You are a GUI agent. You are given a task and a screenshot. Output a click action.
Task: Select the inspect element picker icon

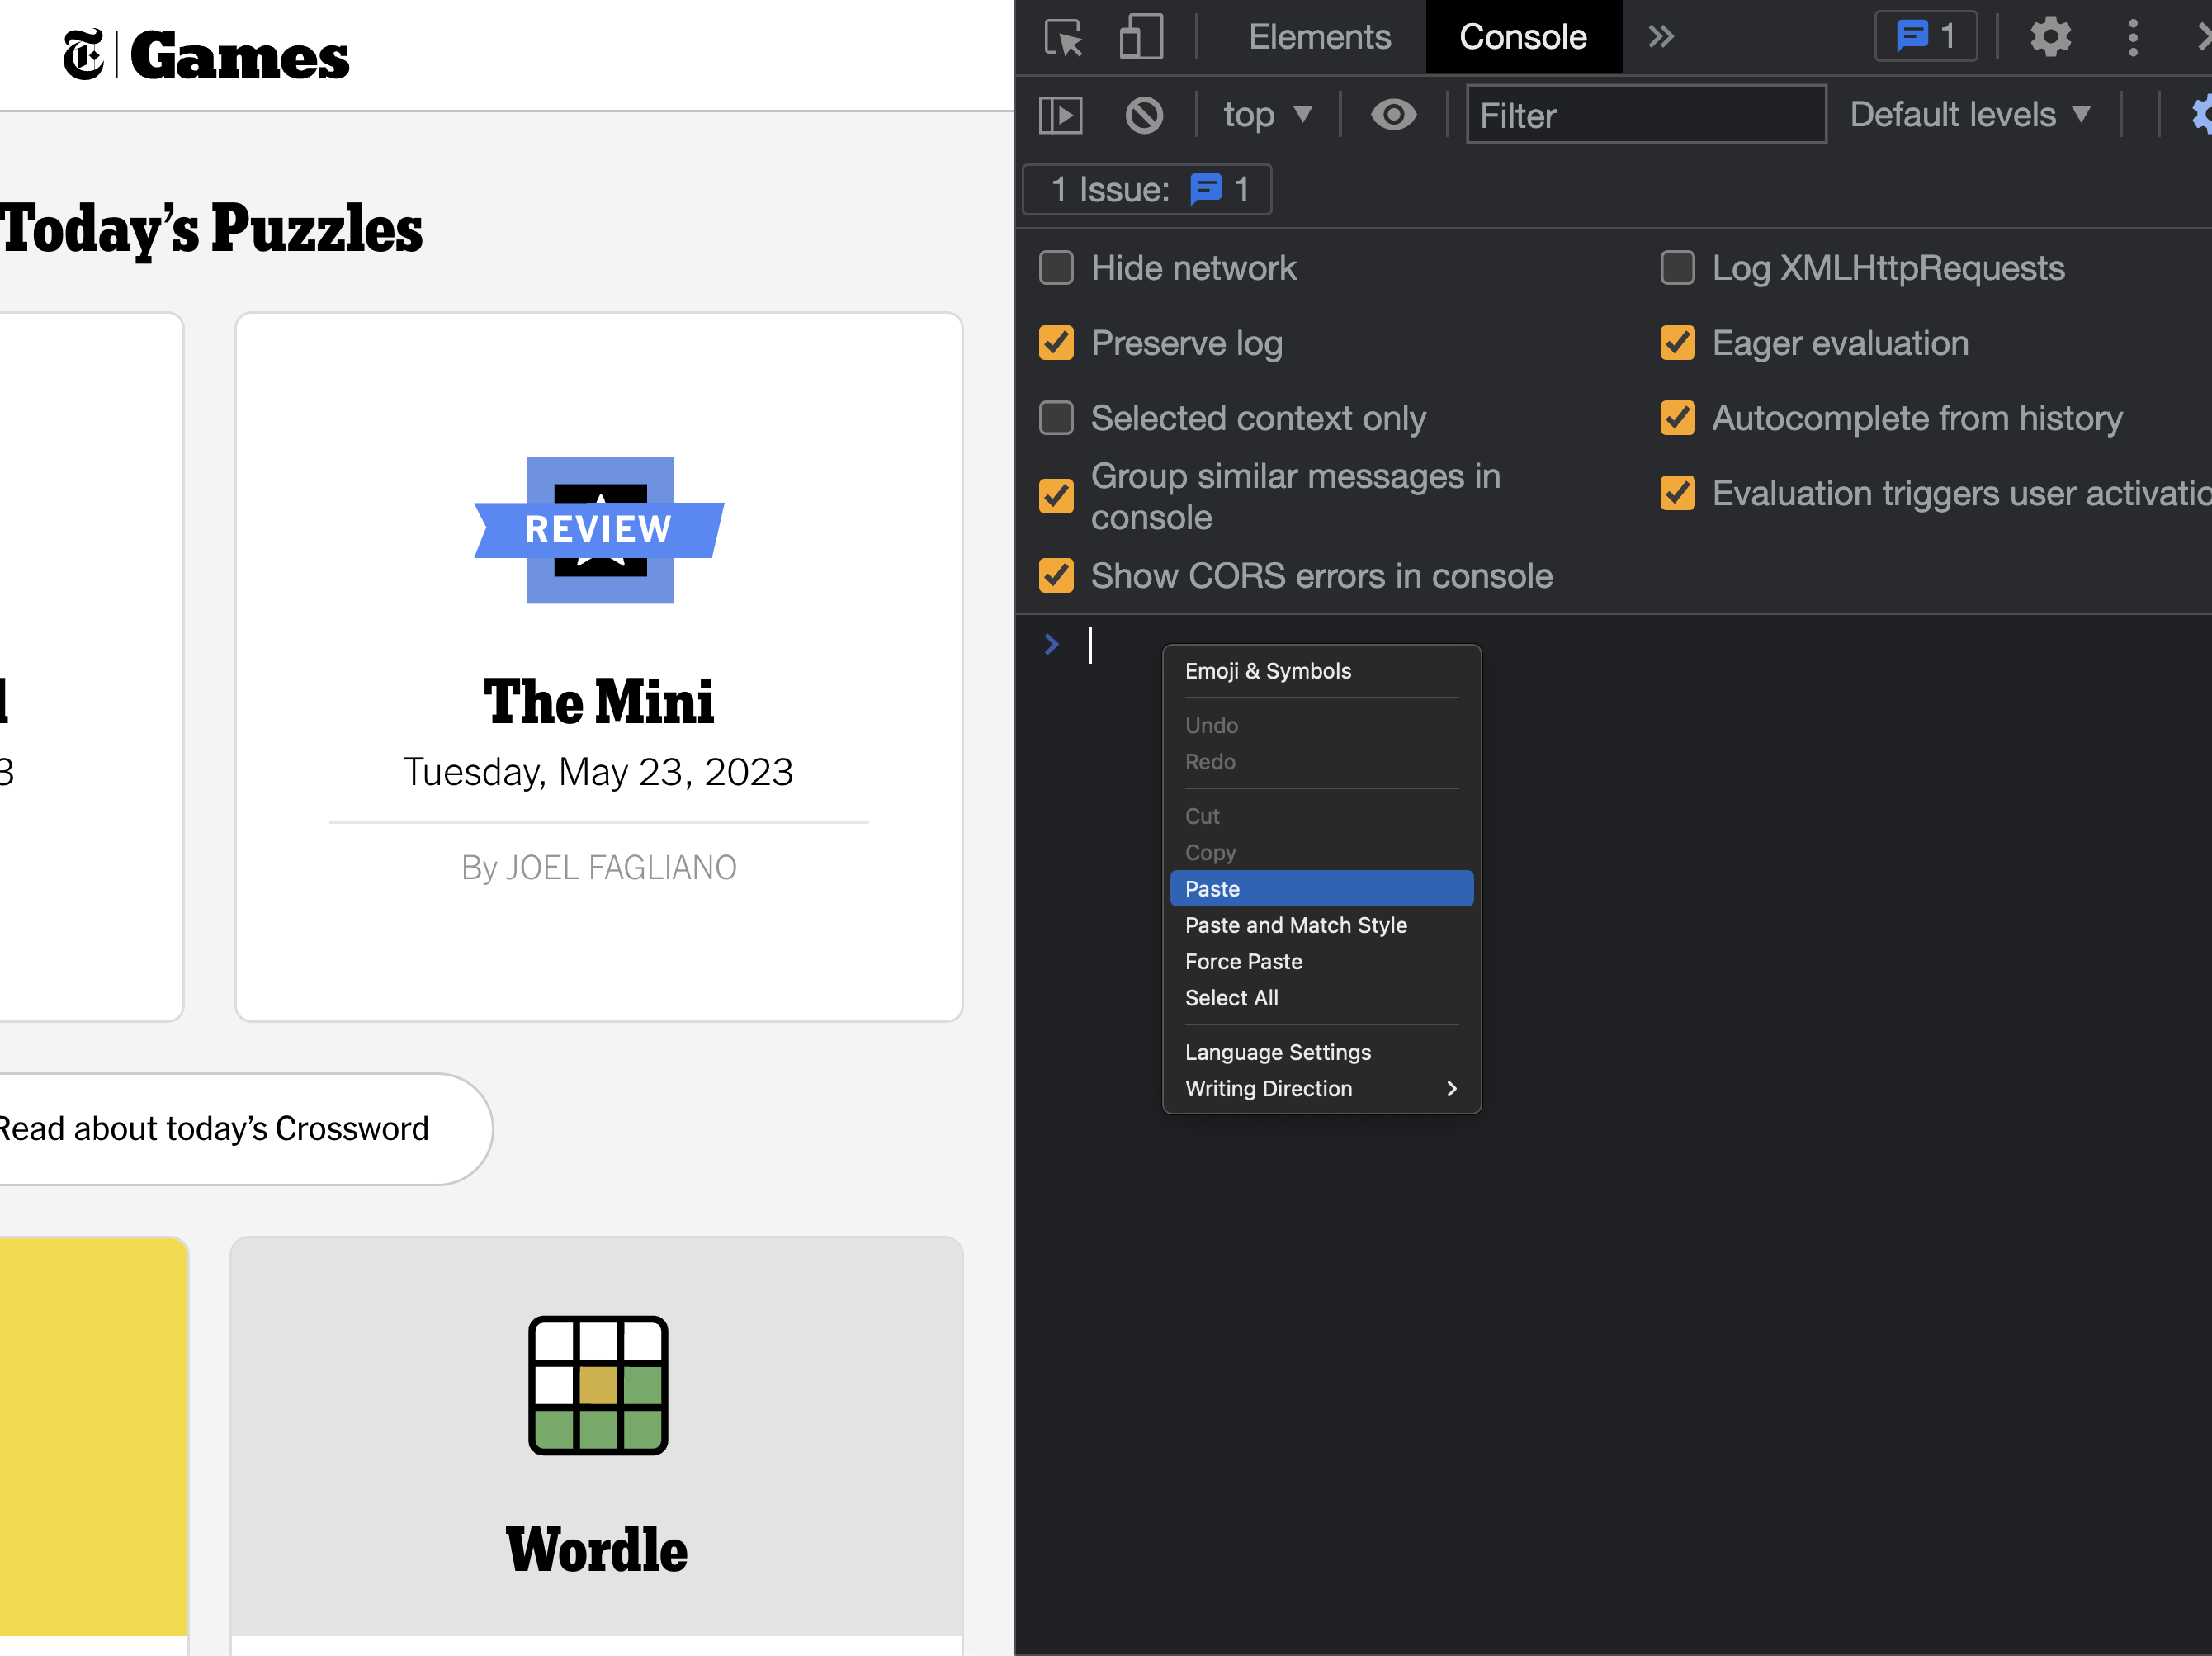click(1063, 38)
